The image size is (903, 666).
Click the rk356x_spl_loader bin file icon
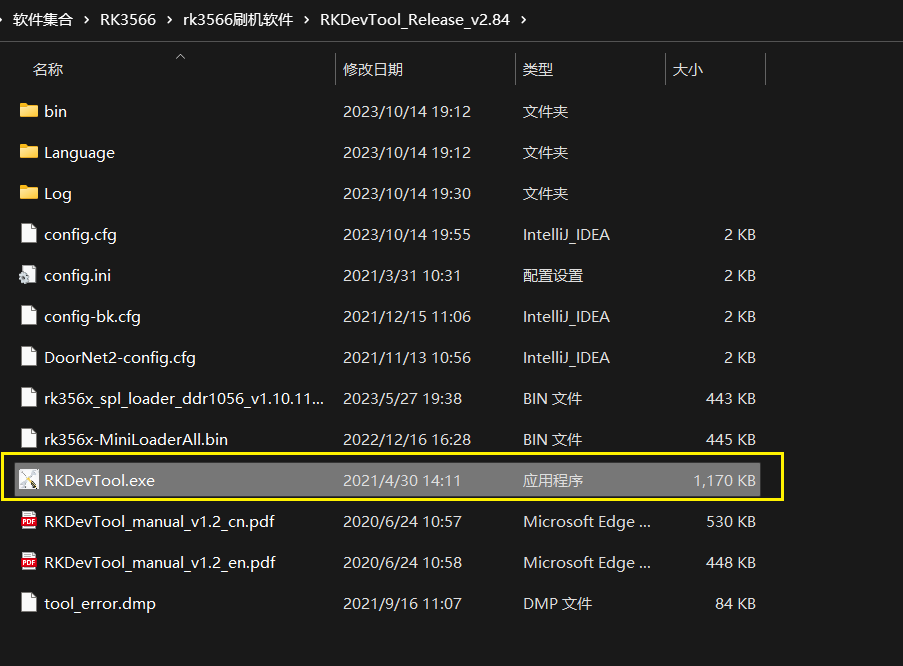coord(29,398)
